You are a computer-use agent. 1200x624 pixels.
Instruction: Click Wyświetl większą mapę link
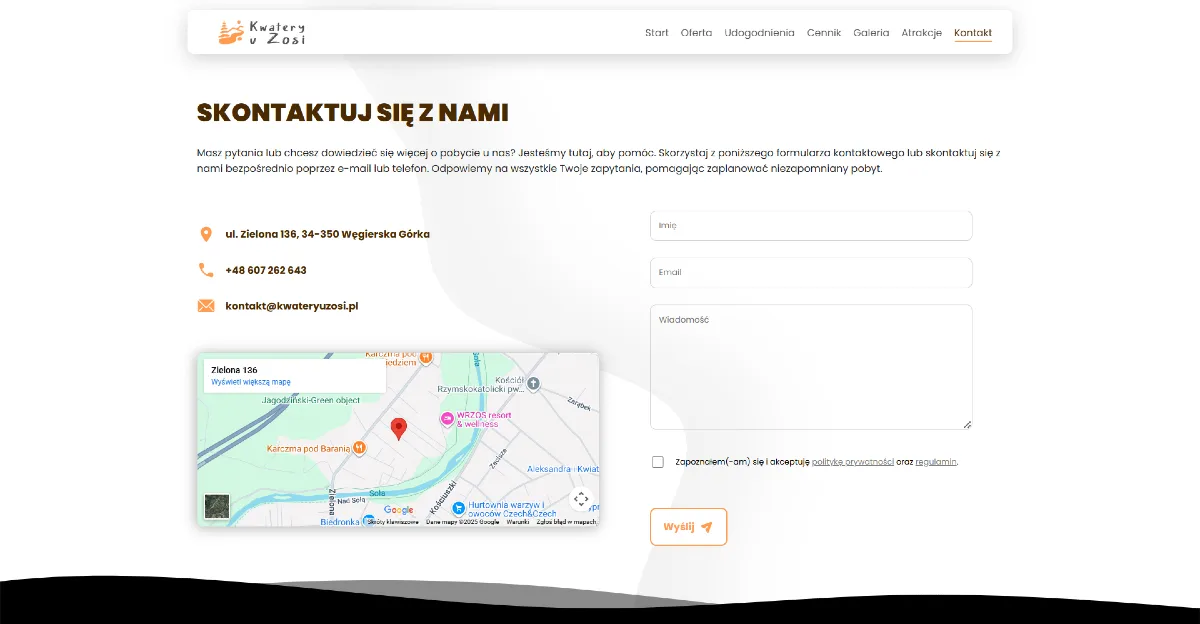pos(251,382)
